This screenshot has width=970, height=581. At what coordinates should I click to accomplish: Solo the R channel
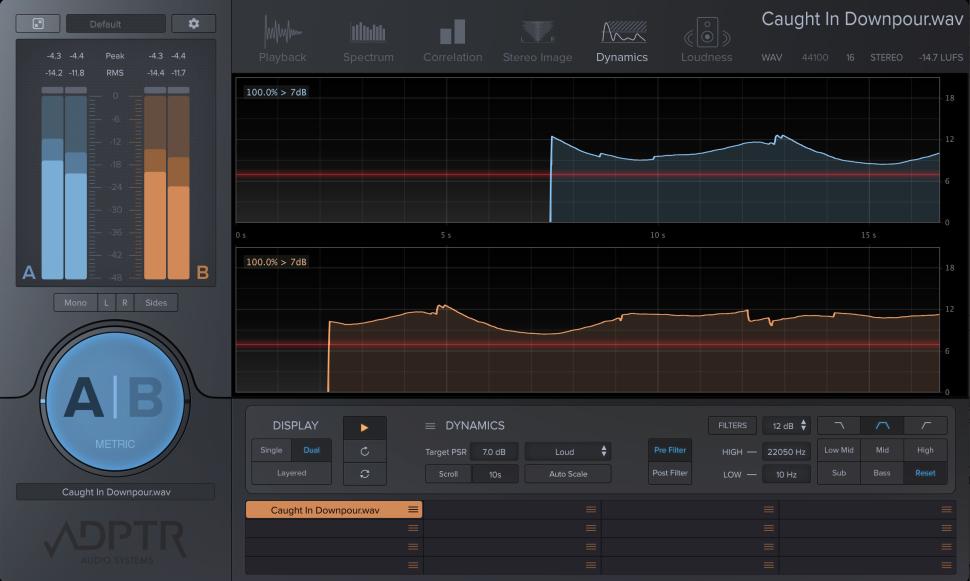[124, 303]
